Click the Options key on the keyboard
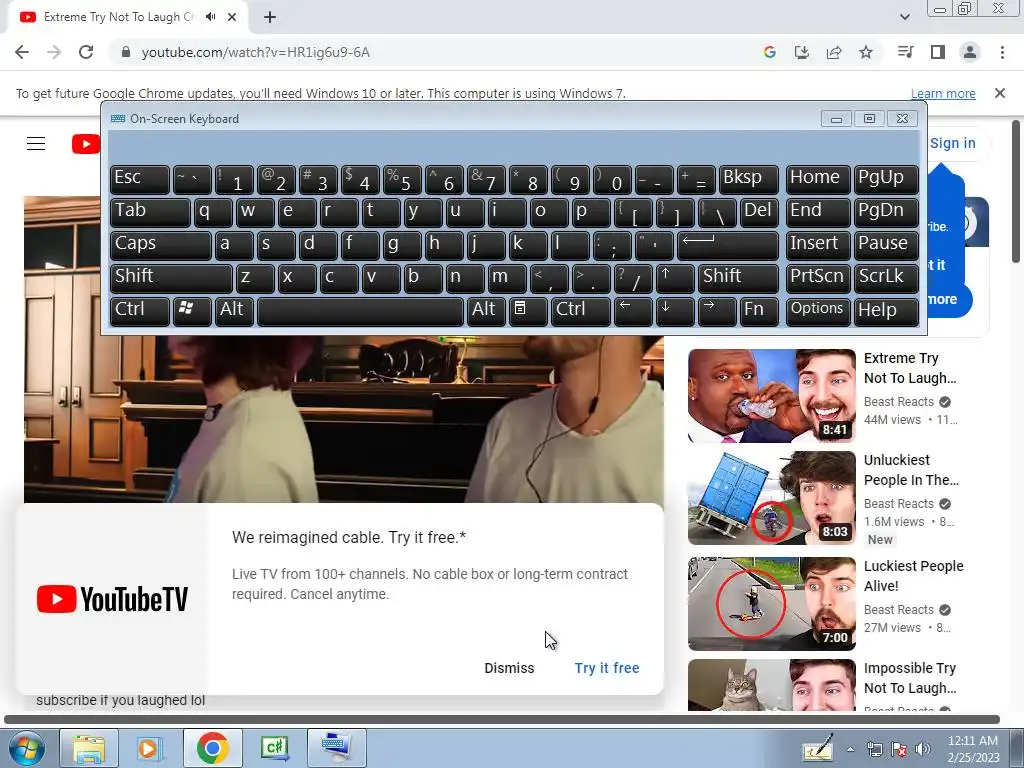Image resolution: width=1024 pixels, height=768 pixels. coord(818,310)
